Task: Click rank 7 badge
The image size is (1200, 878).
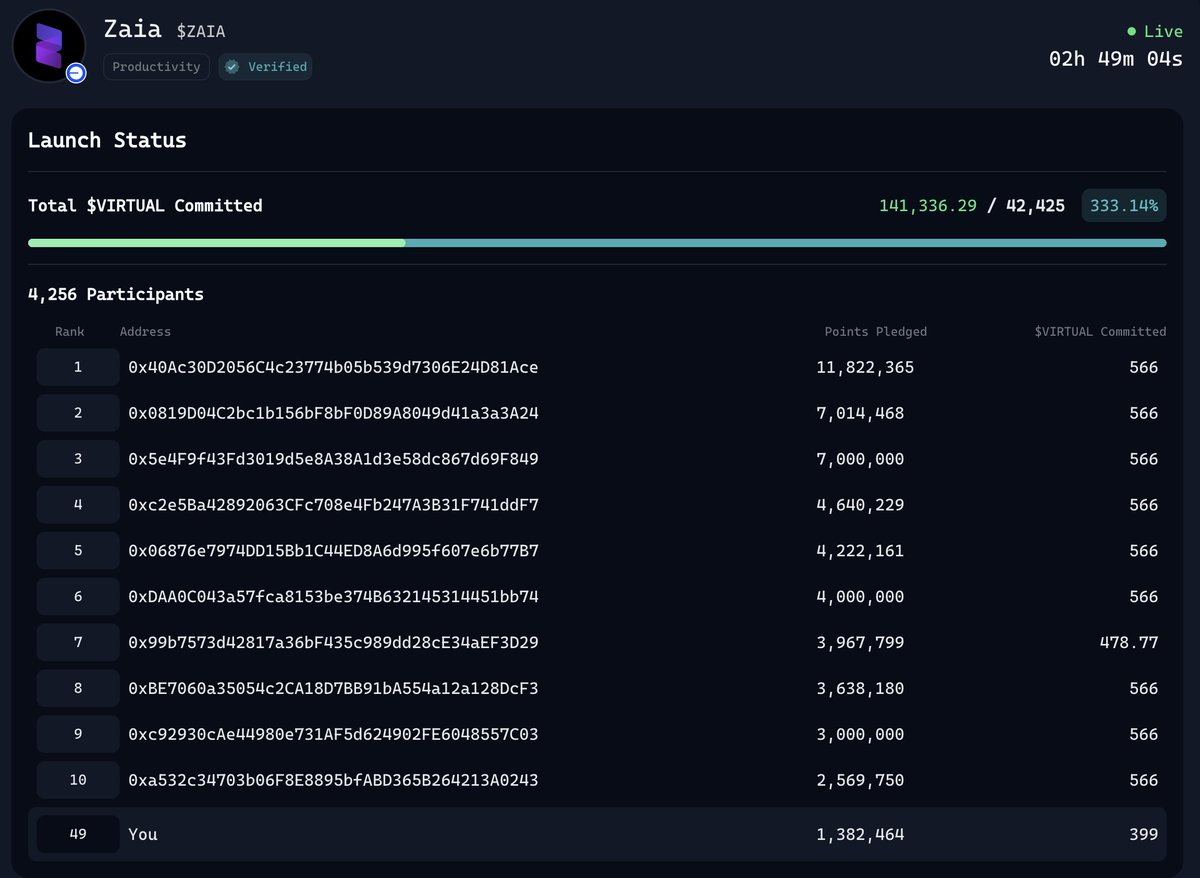Action: coord(78,642)
